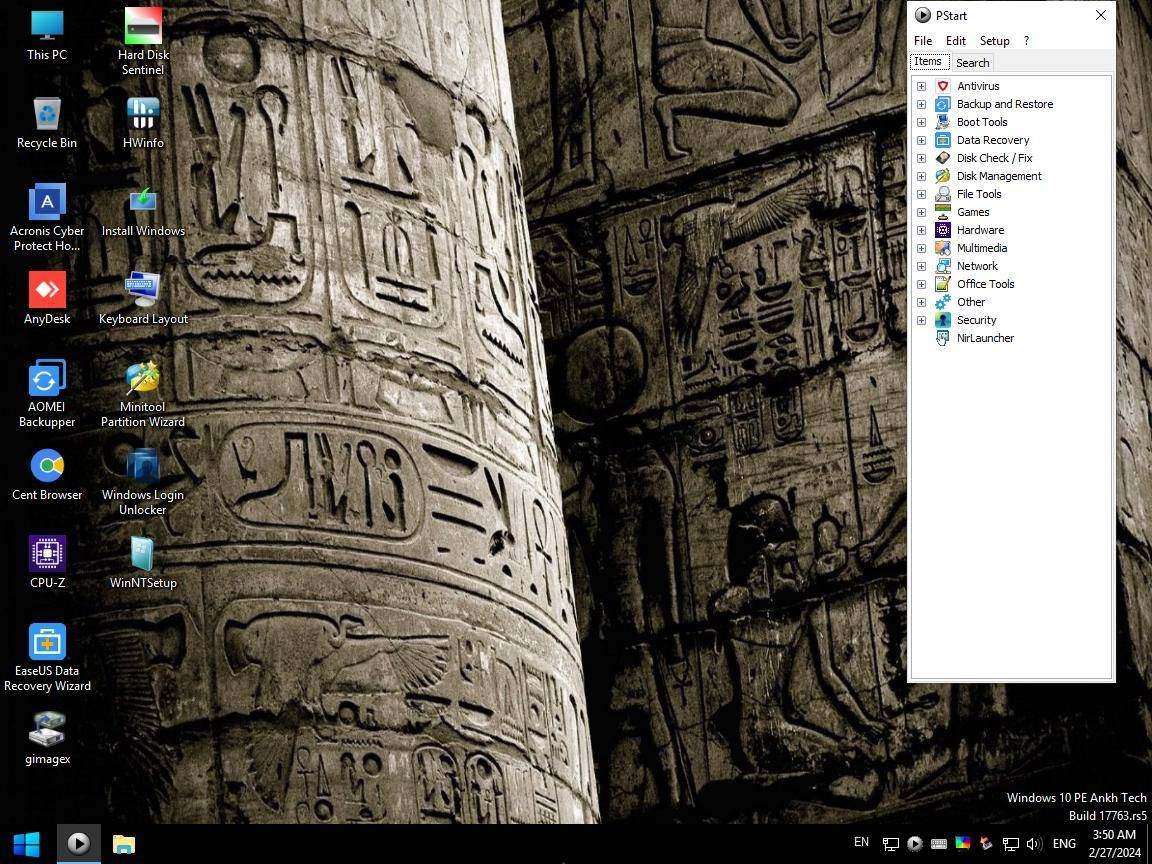The image size is (1152, 864).
Task: Expand the Antivirus group in PStart
Action: coord(921,86)
